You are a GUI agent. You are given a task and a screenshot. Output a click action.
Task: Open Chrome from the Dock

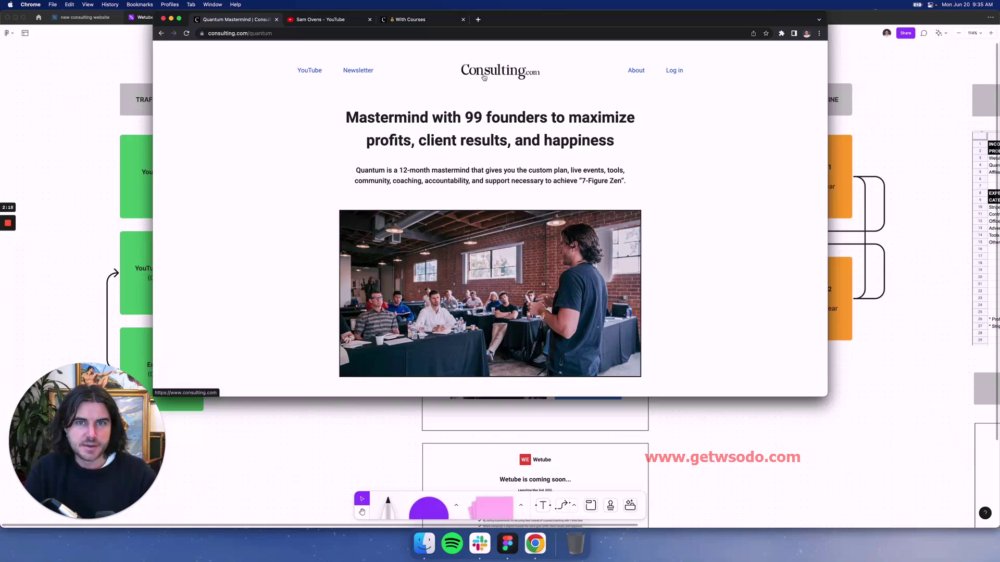click(535, 543)
